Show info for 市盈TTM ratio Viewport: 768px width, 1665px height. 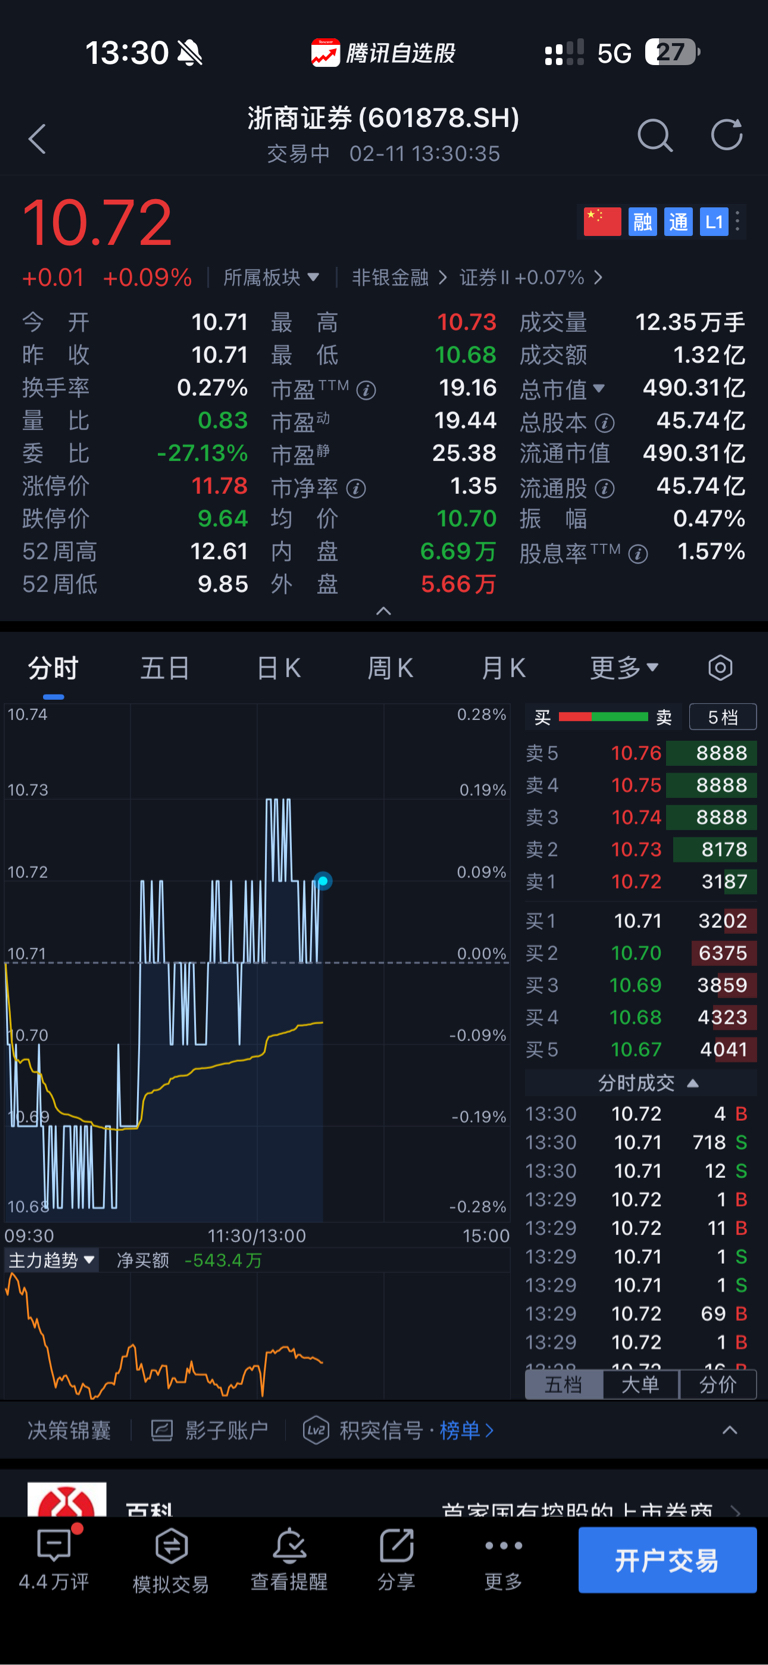367,390
